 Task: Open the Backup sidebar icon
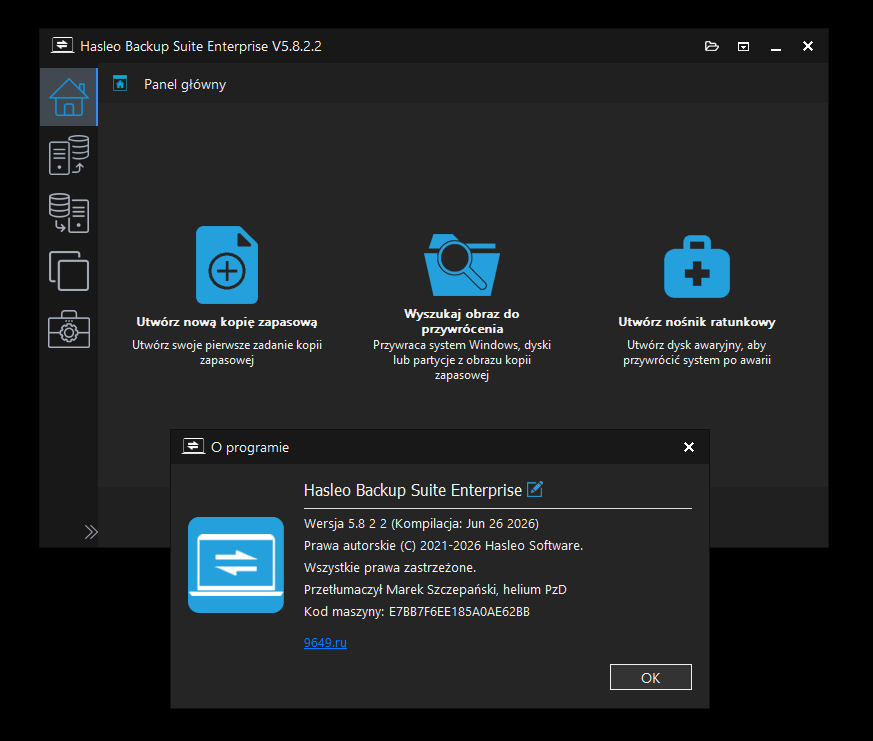[x=68, y=155]
